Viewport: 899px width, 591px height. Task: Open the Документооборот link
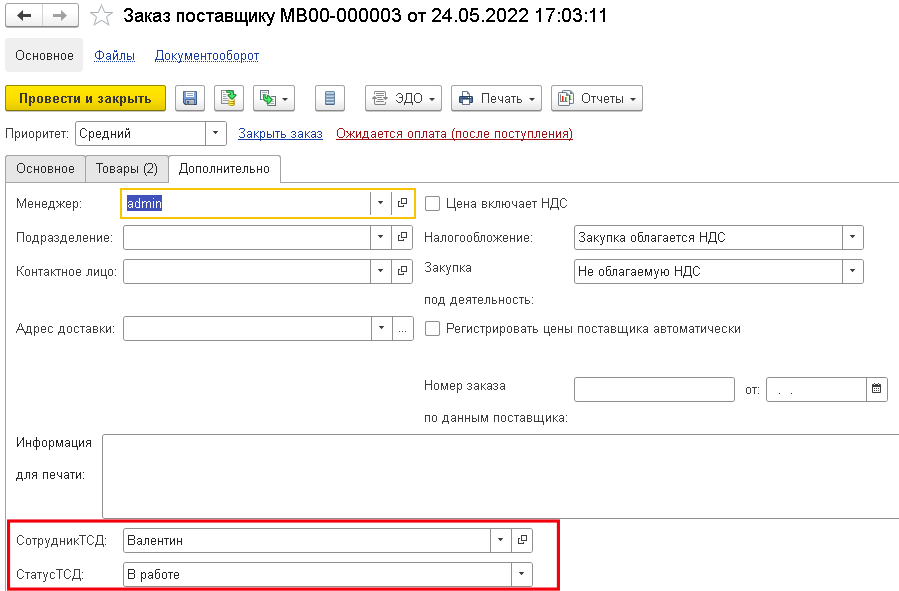tap(207, 56)
